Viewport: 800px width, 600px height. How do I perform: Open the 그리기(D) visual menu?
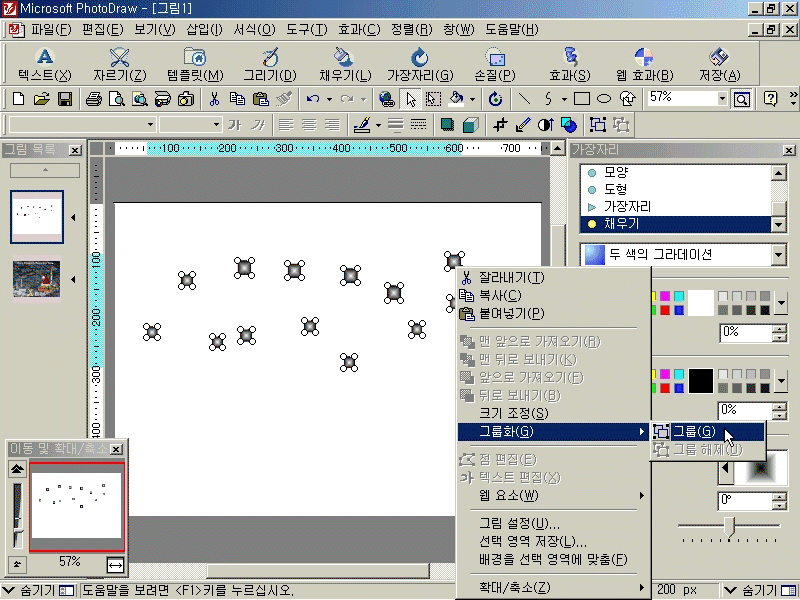tap(270, 64)
